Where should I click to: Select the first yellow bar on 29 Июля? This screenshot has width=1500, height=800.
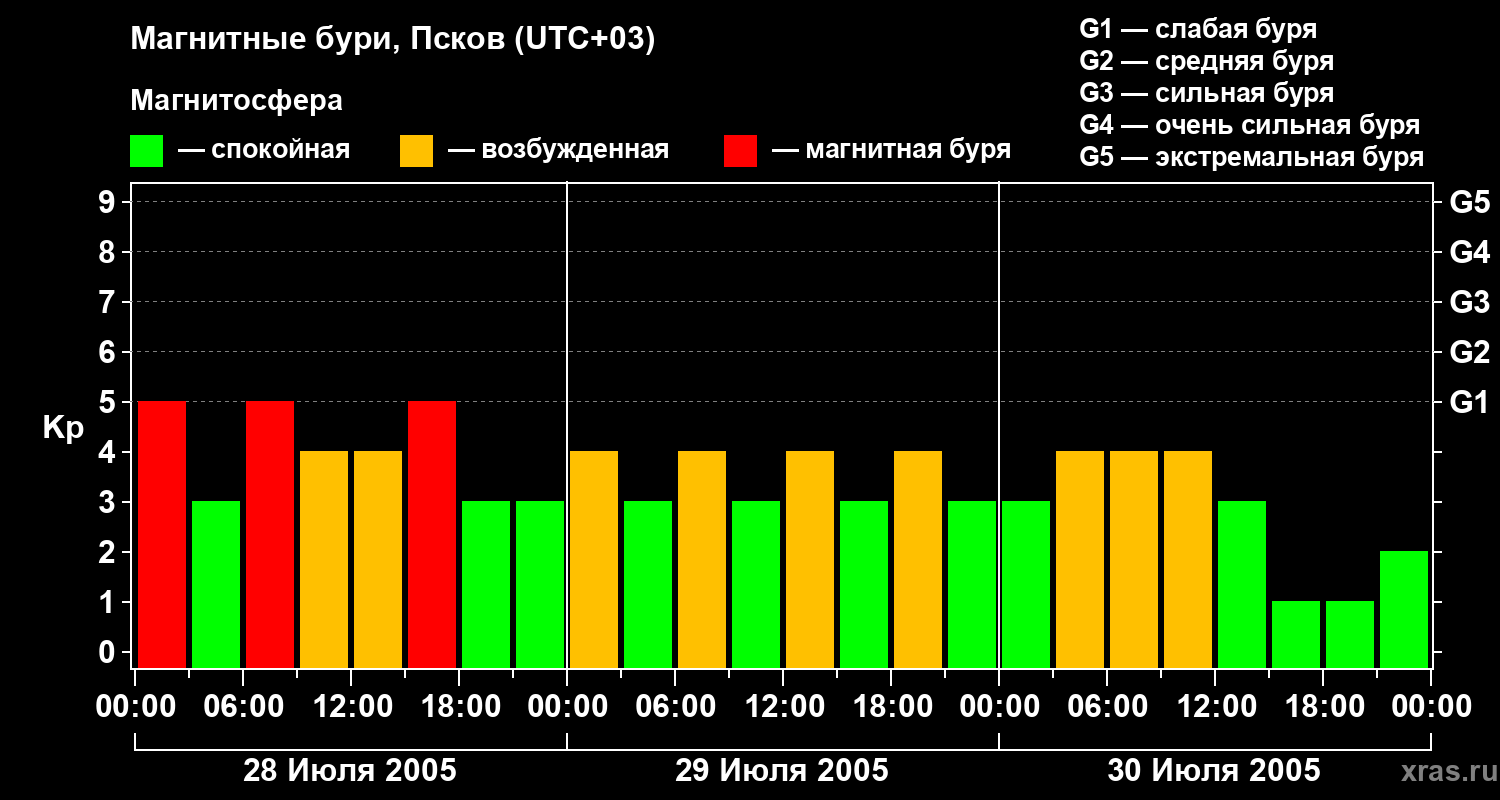click(593, 559)
